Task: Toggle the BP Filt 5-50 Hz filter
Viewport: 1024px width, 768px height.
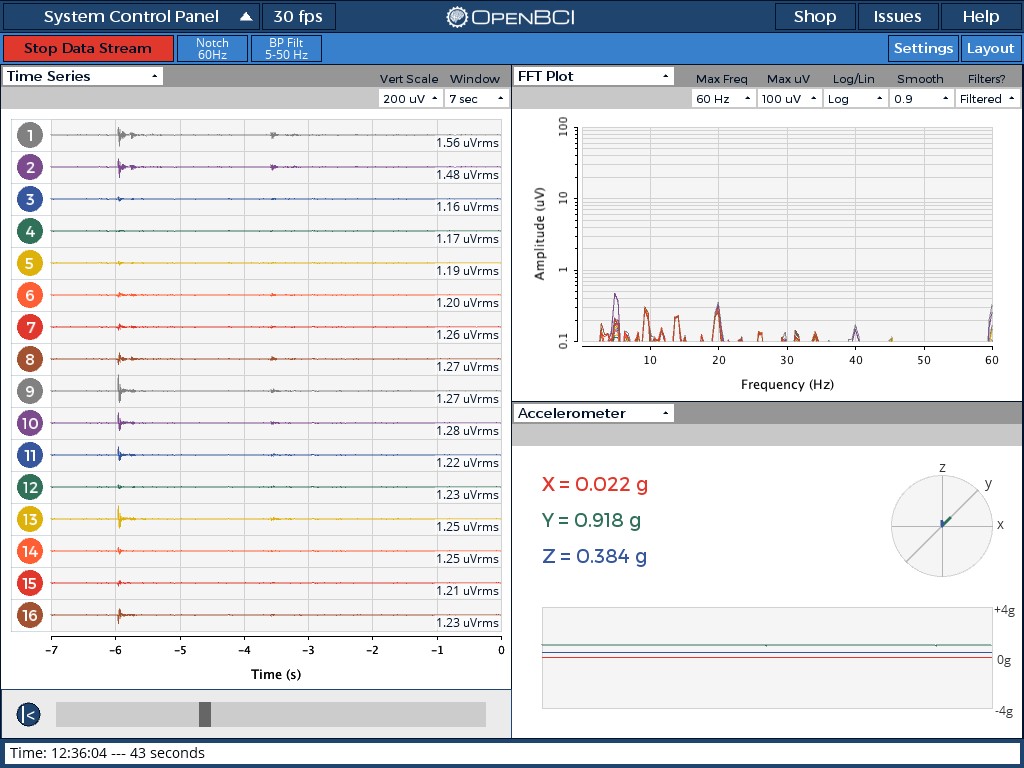Action: pyautogui.click(x=286, y=47)
